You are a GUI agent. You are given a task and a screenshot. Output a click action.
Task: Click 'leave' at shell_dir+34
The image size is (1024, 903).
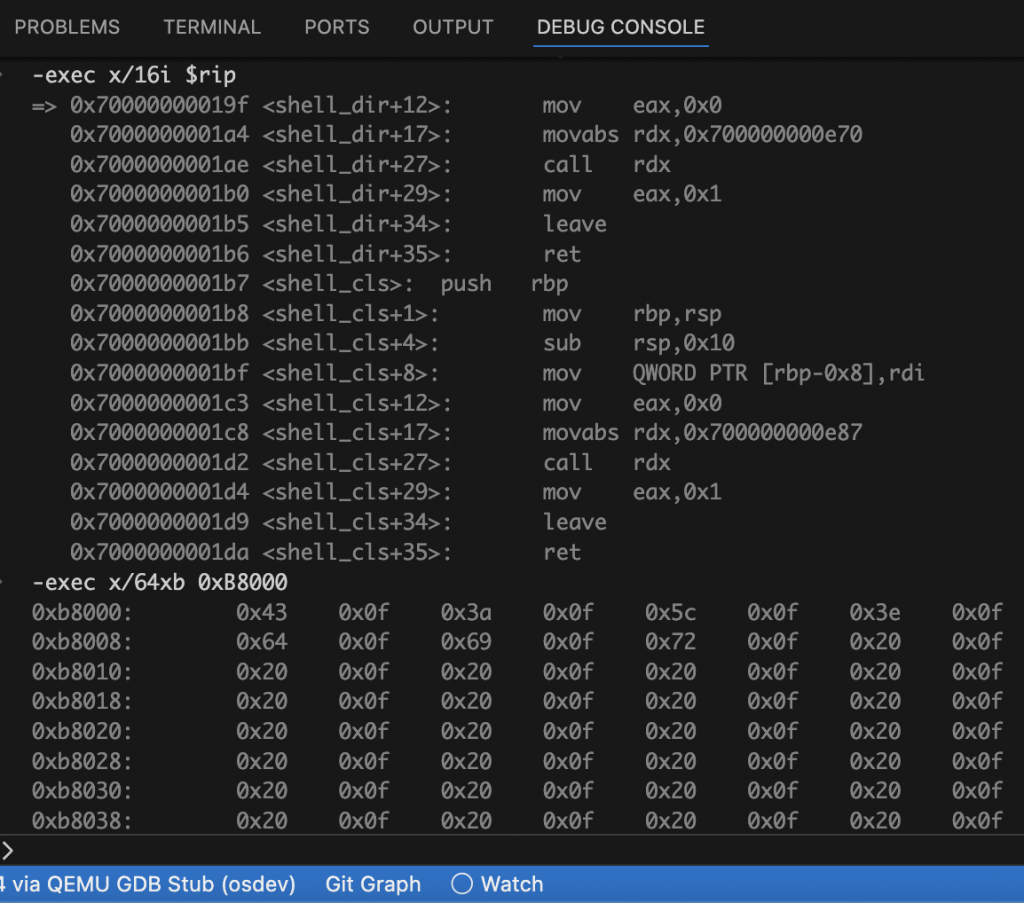pyautogui.click(x=575, y=224)
